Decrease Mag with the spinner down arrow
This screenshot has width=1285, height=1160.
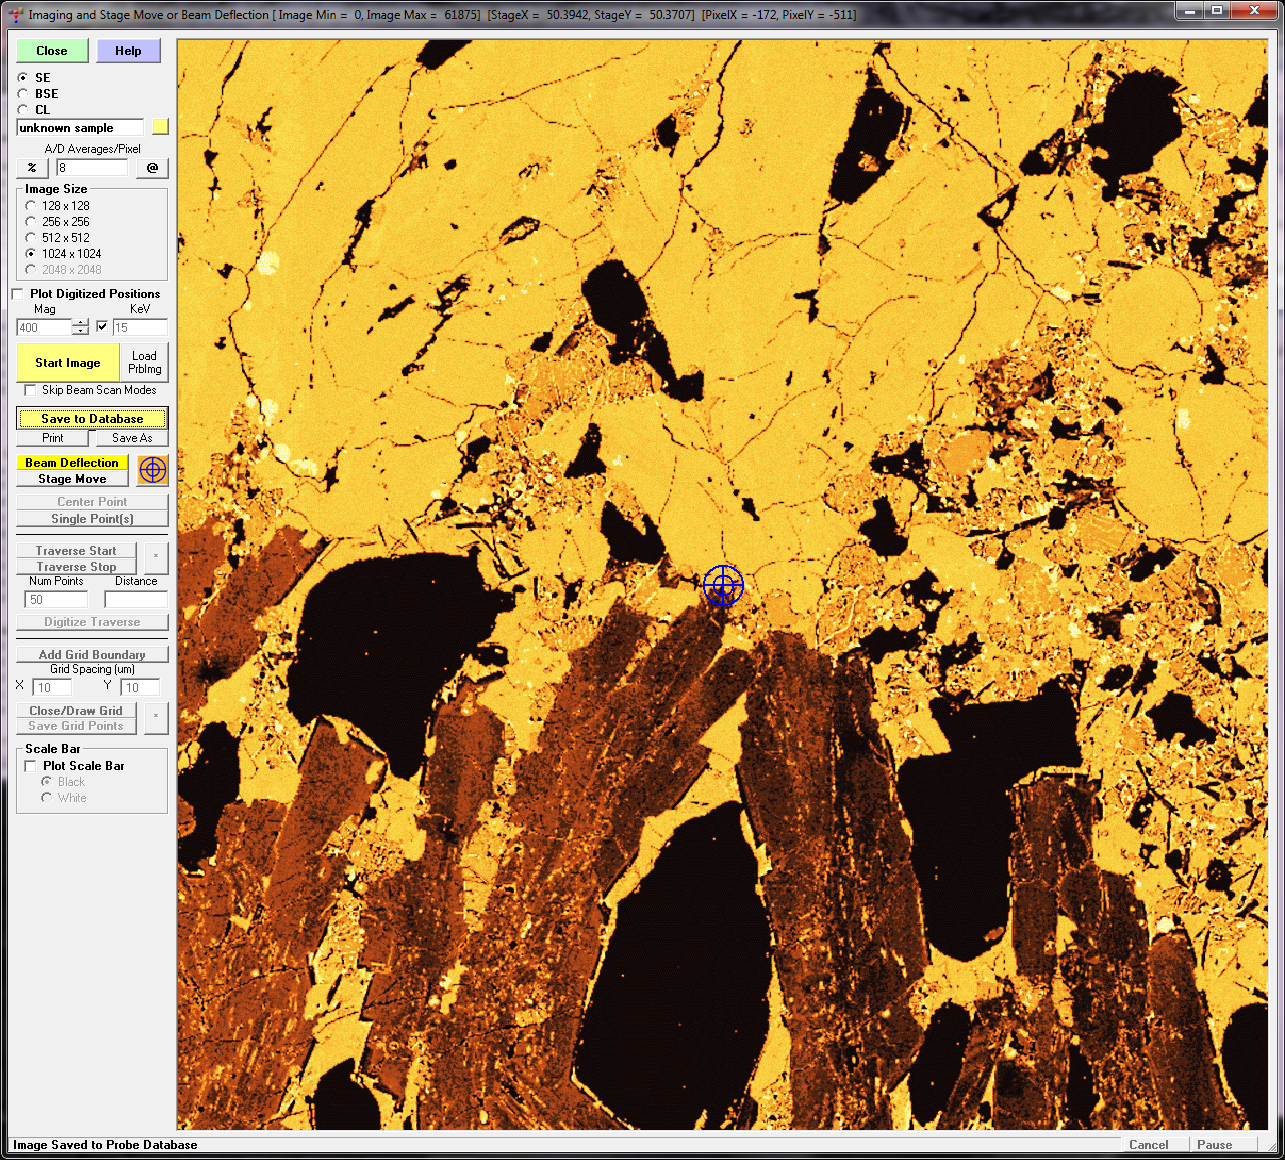point(80,332)
